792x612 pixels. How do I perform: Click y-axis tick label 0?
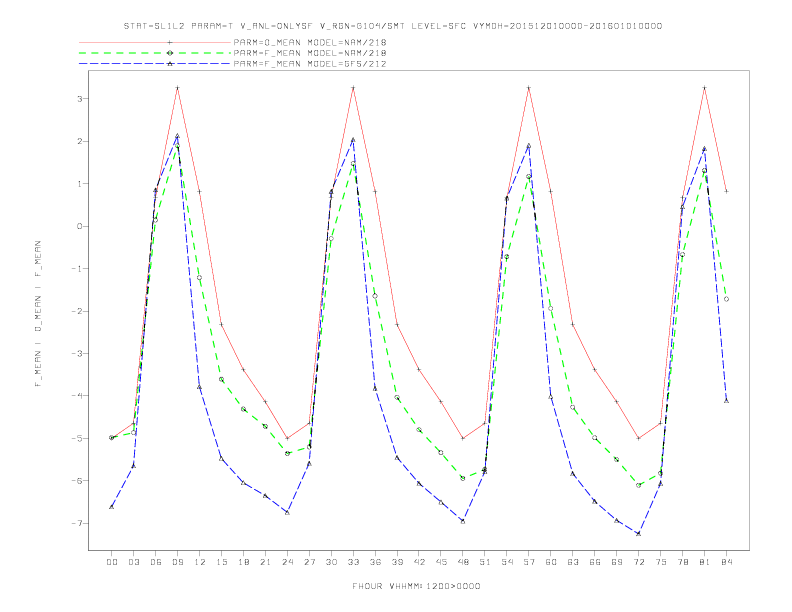80,226
